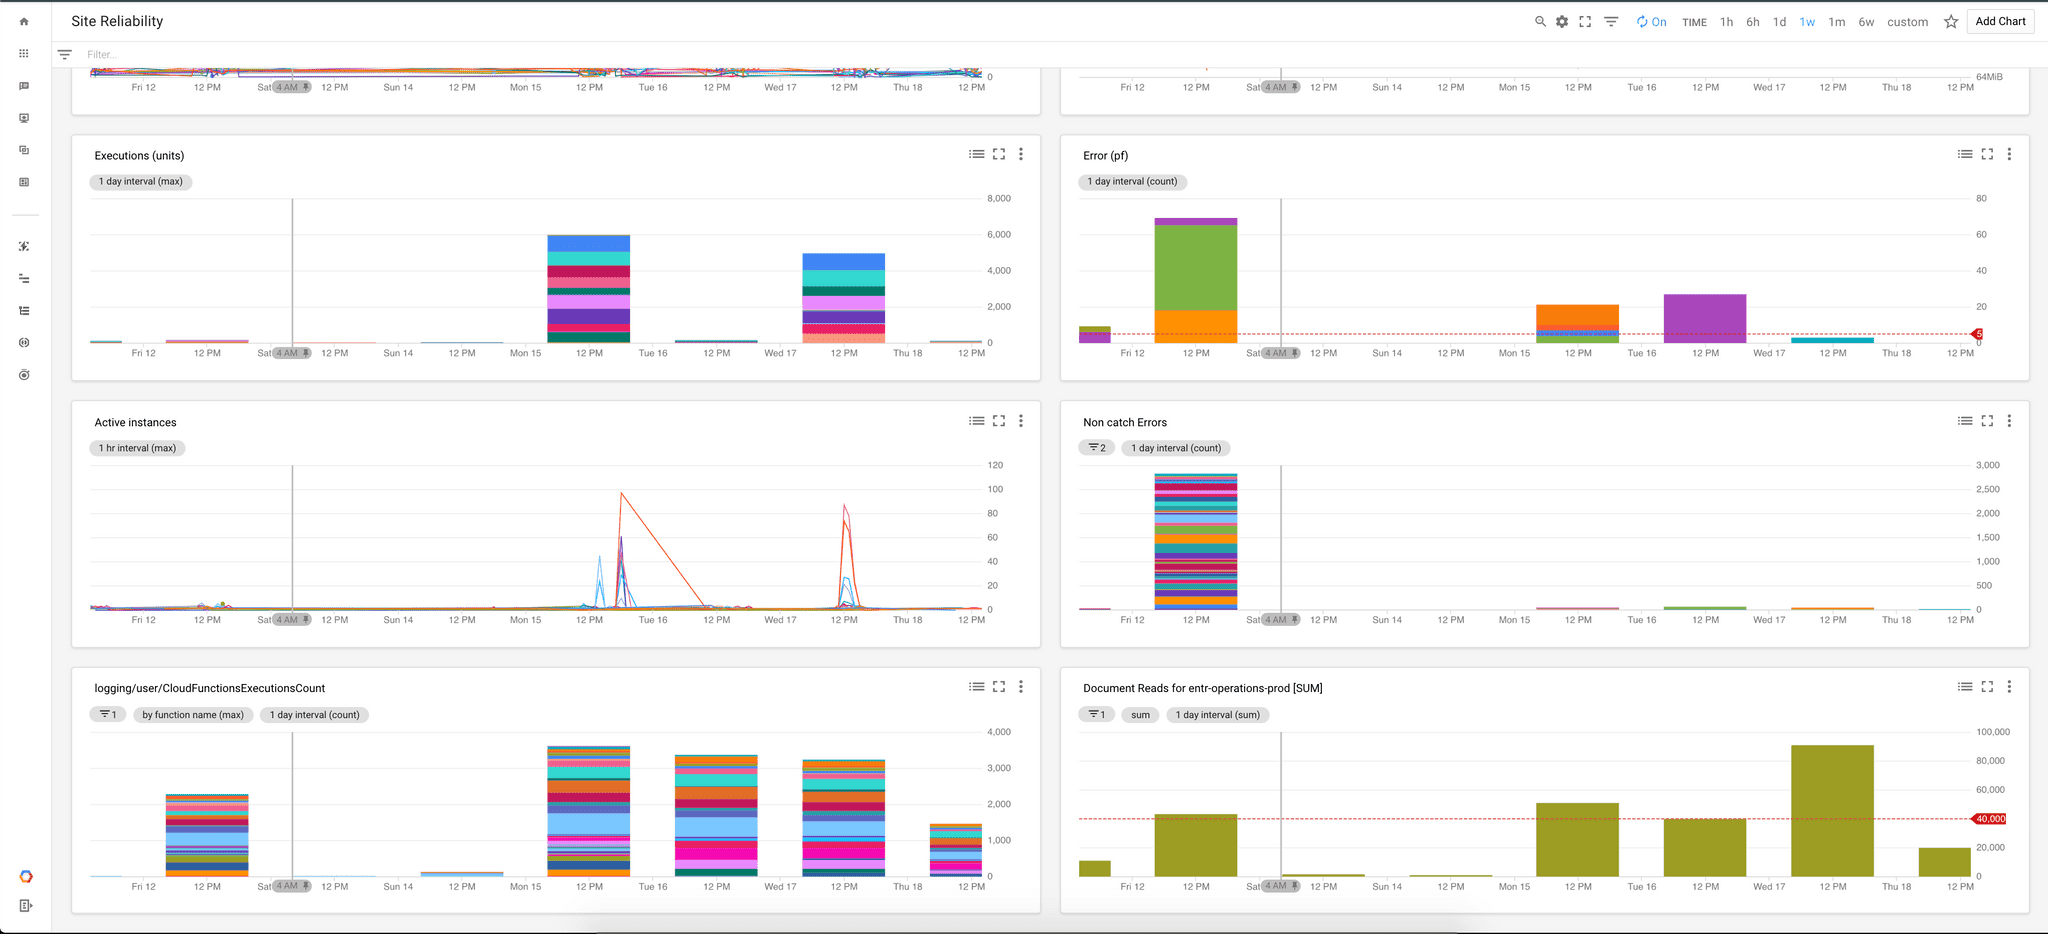The width and height of the screenshot is (2048, 934).
Task: Open filter options icon in top toolbar
Action: coord(1611,21)
